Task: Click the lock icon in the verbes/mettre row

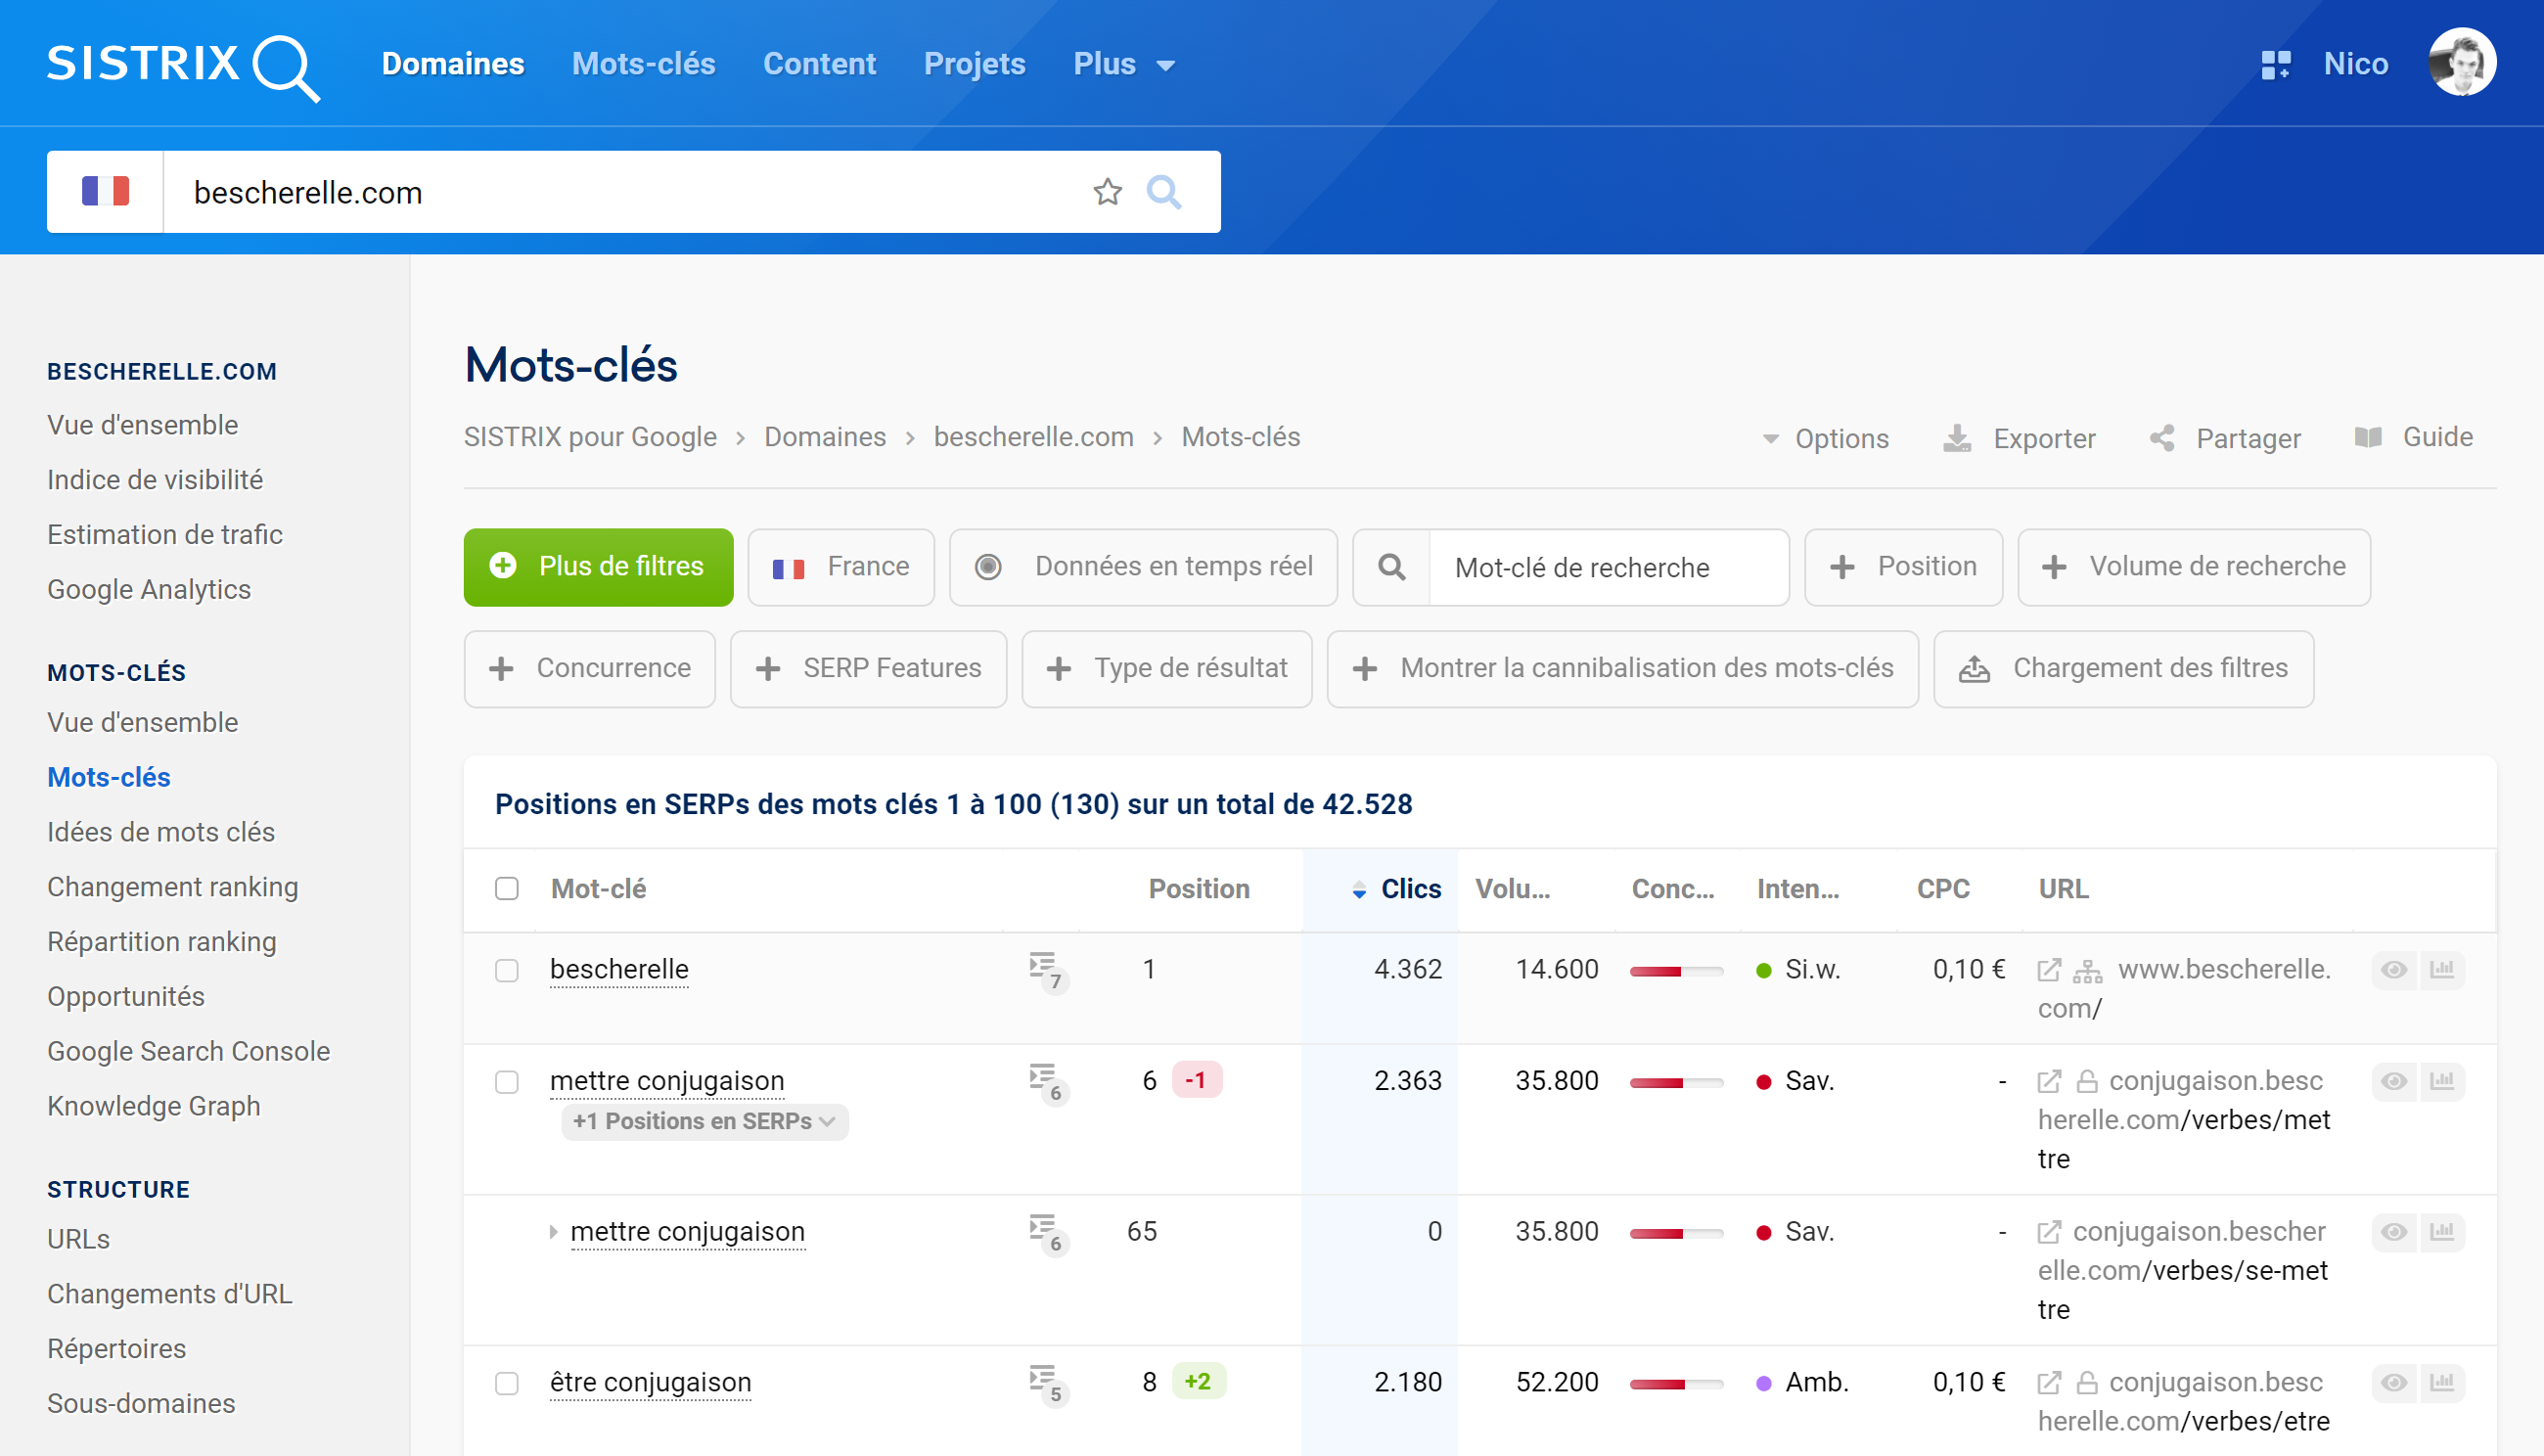Action: click(x=2087, y=1081)
